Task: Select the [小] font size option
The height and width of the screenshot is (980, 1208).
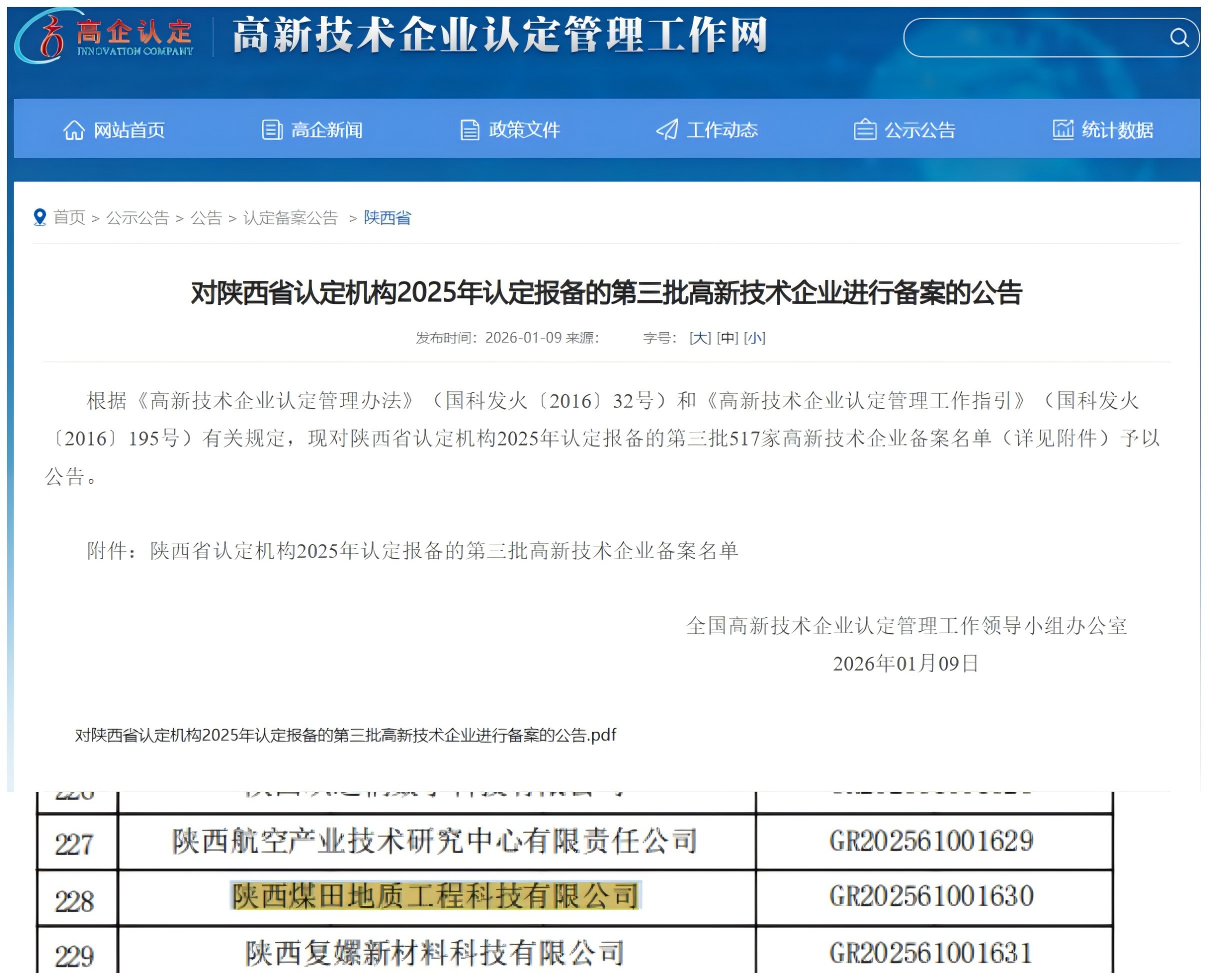Action: [755, 338]
